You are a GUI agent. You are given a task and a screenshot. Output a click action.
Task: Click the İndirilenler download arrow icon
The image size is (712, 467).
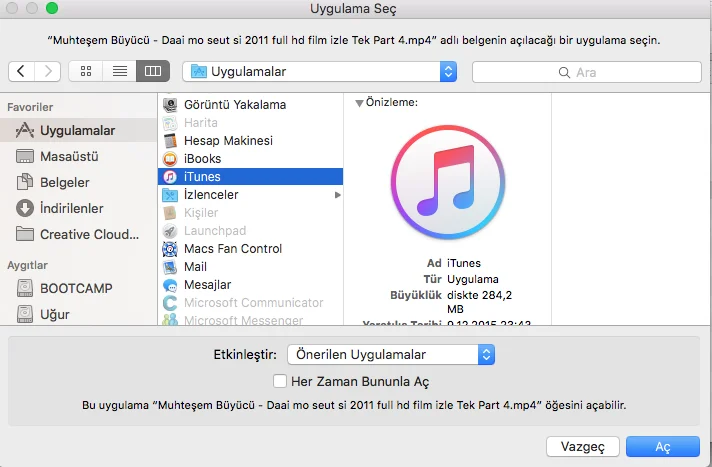click(x=25, y=208)
